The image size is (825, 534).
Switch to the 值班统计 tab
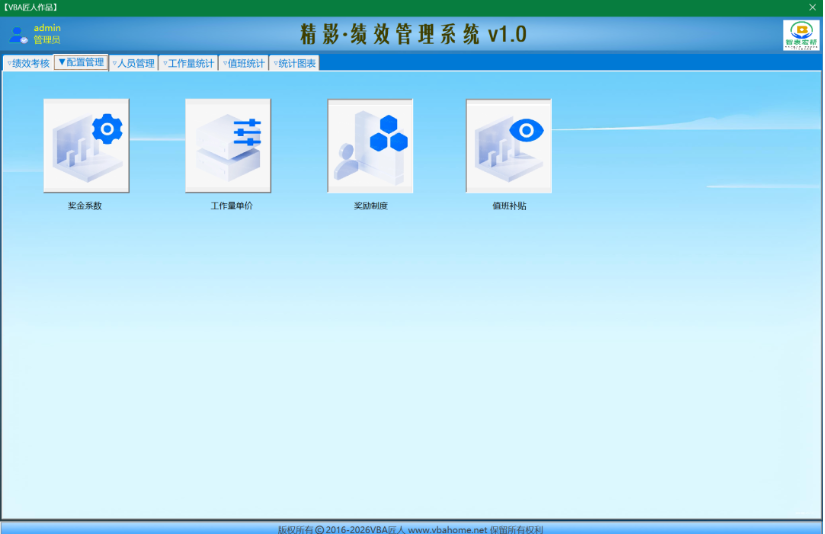[244, 63]
